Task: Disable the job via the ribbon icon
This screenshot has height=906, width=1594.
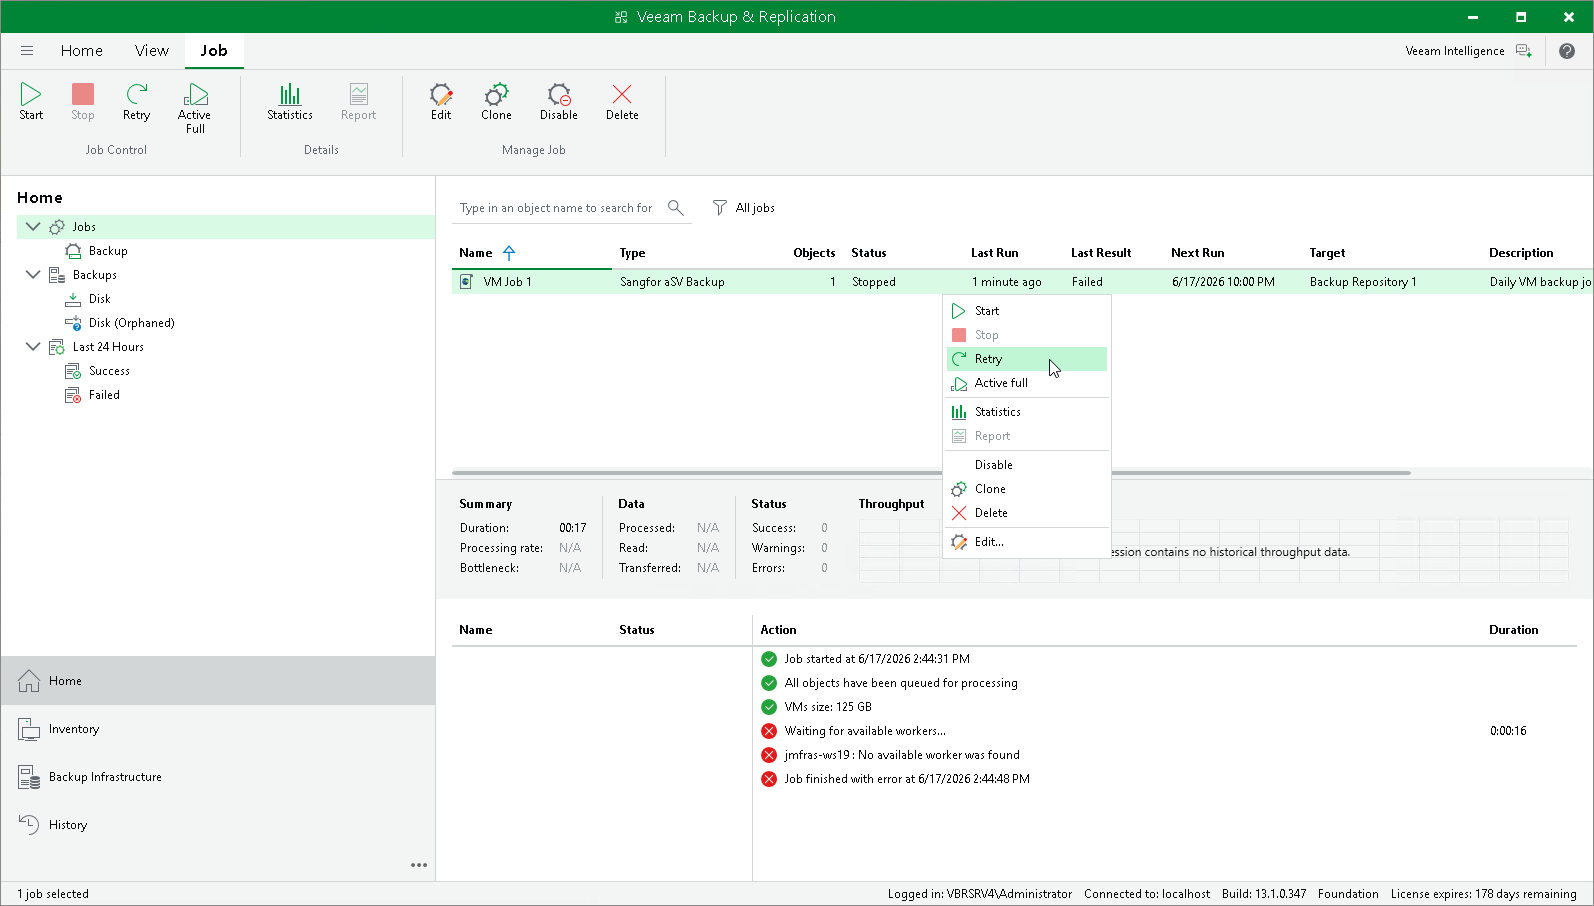Action: pos(559,95)
